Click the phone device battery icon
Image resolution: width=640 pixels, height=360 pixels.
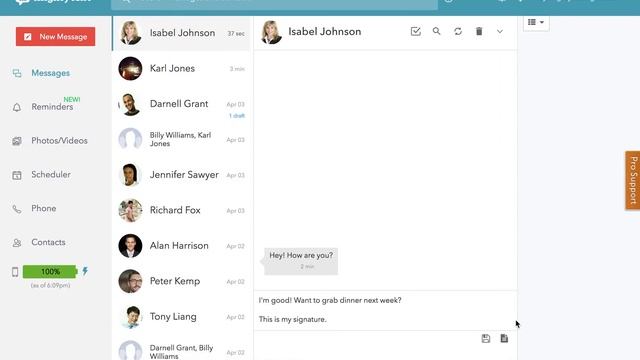coord(15,272)
